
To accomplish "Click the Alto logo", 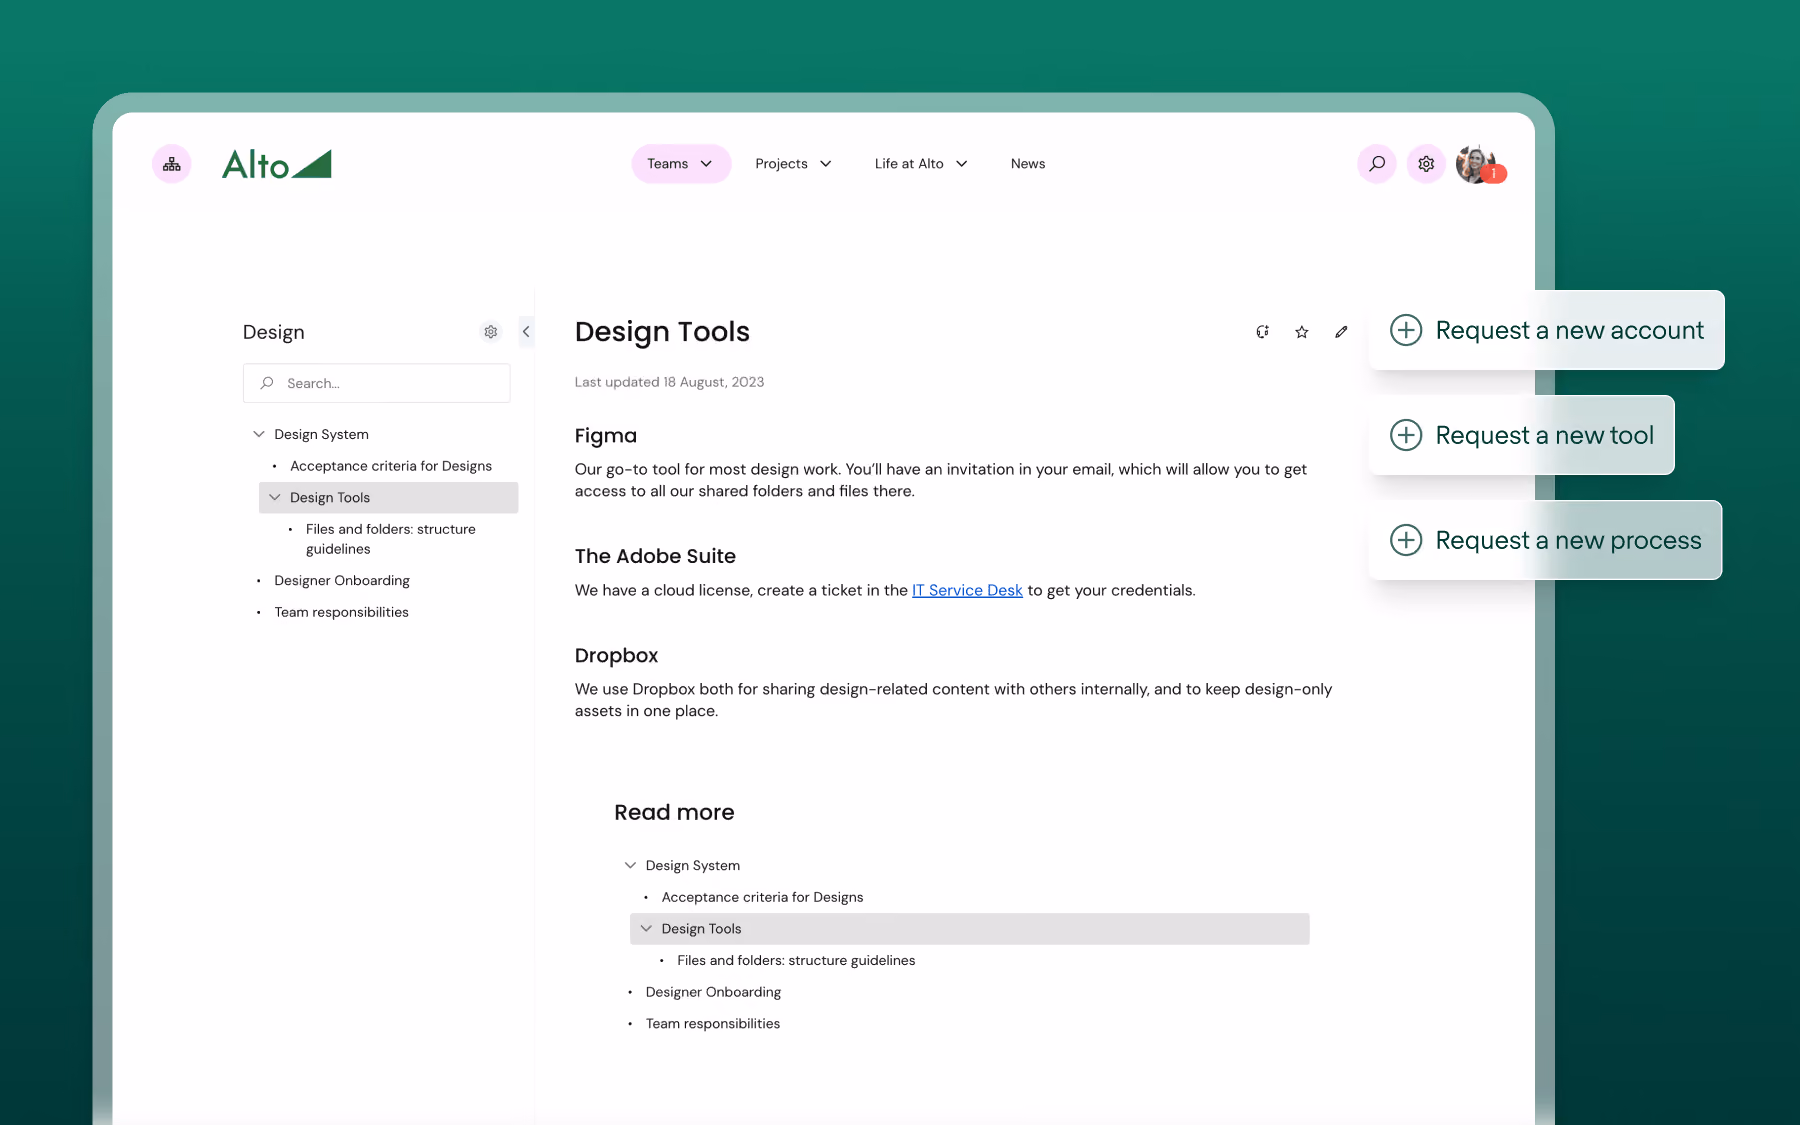I will [277, 164].
